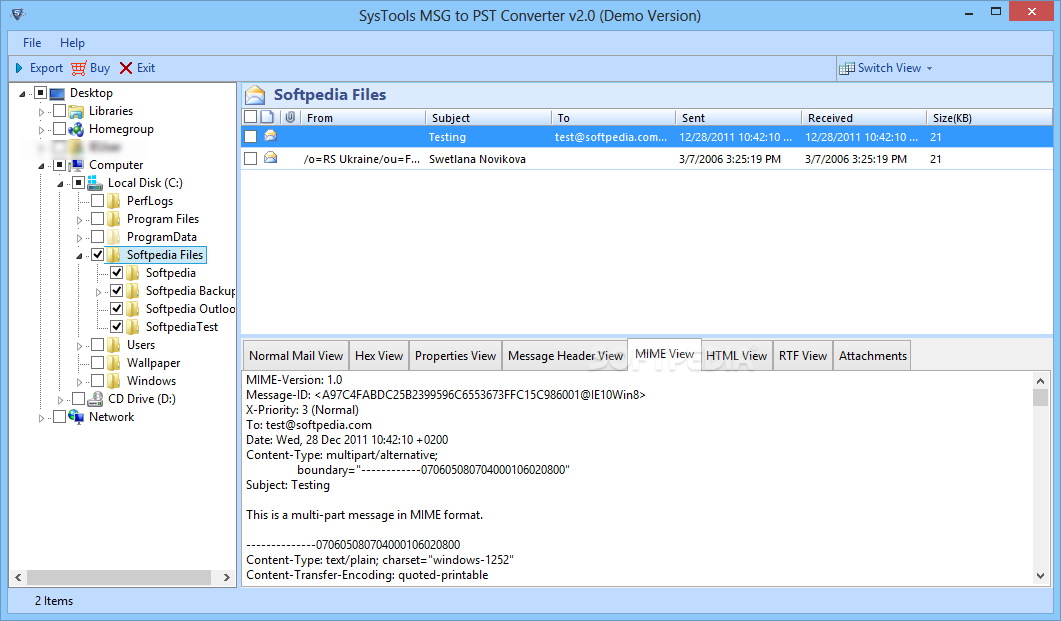Collapse the Desktop tree node
The height and width of the screenshot is (621, 1061).
coord(22,94)
